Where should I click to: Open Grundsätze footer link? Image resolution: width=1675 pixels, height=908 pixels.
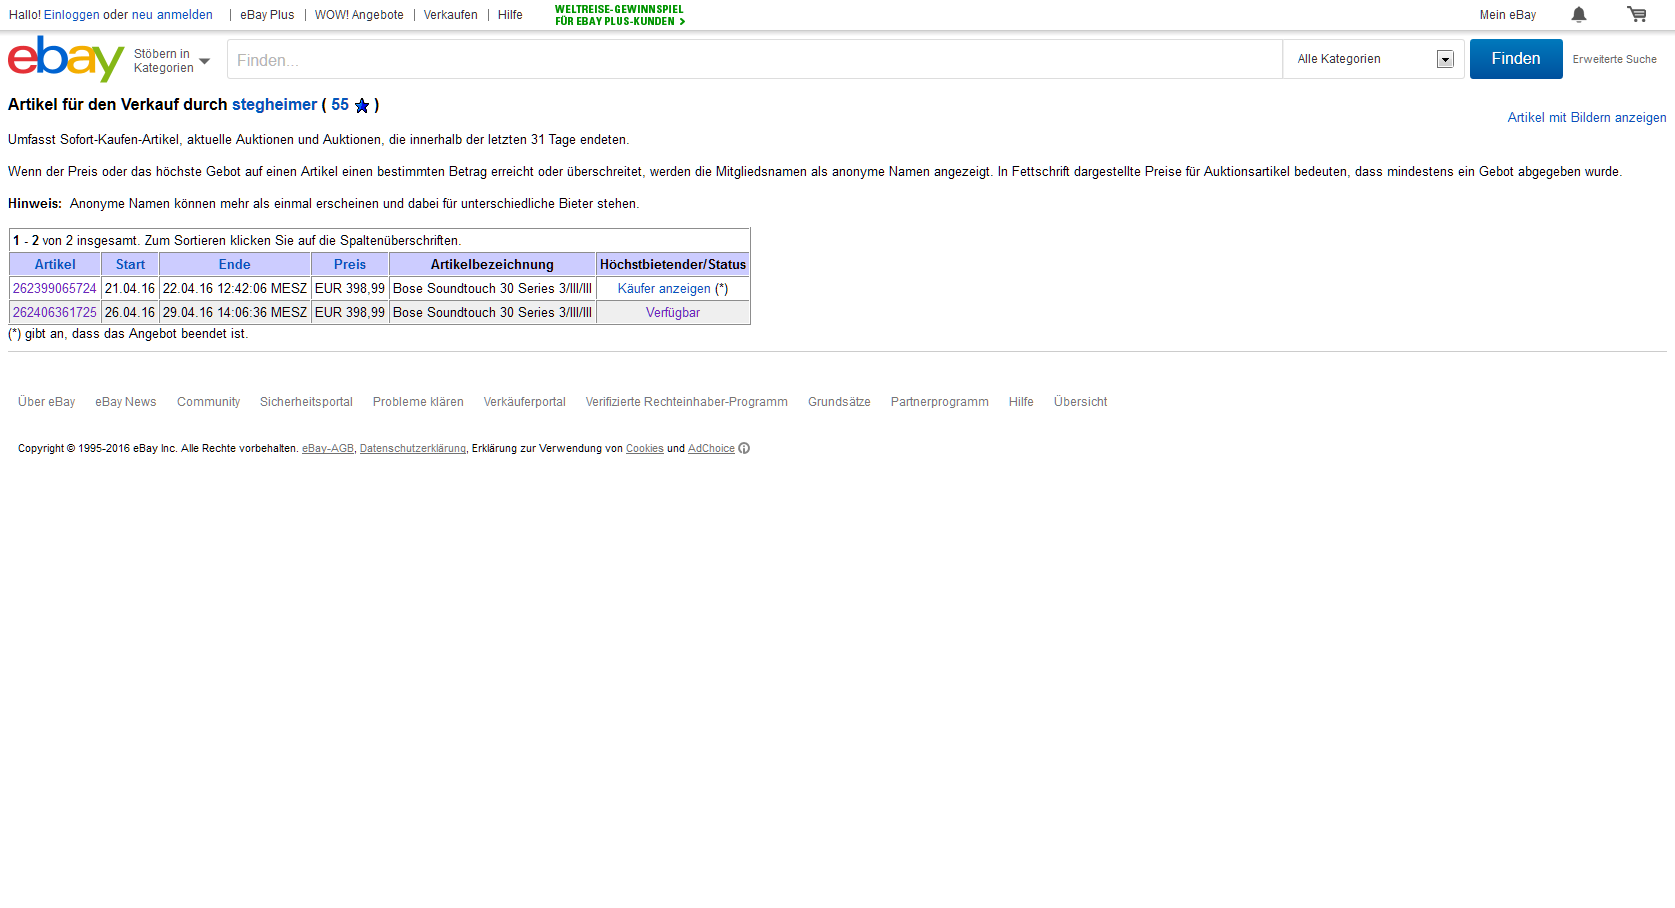coord(839,402)
